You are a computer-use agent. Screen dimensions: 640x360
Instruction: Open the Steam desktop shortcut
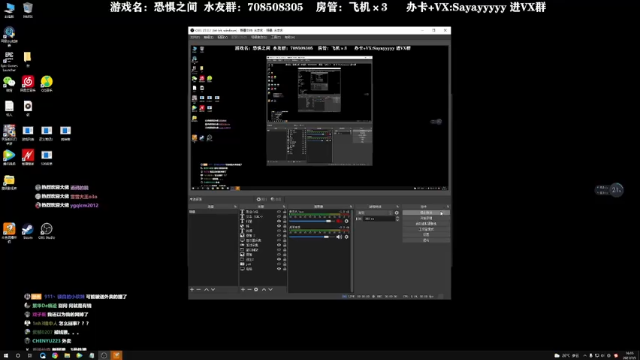click(x=28, y=231)
